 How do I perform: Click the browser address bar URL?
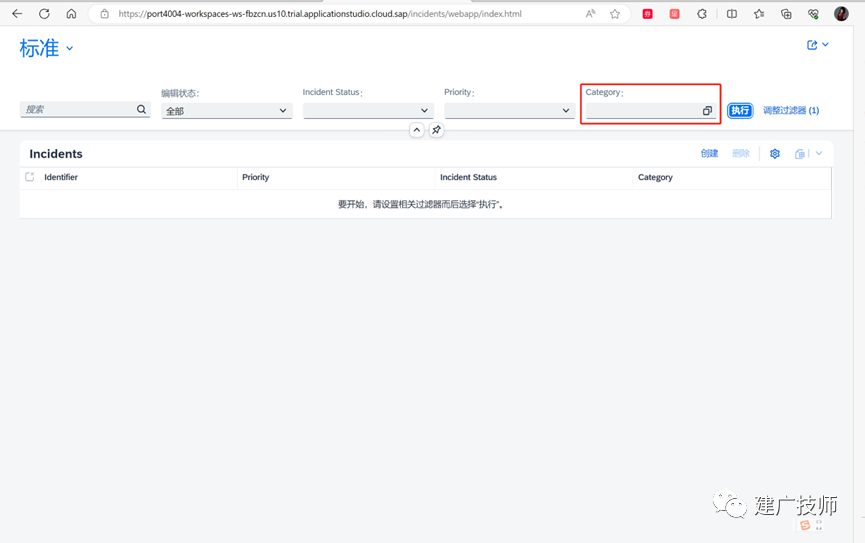pyautogui.click(x=319, y=14)
